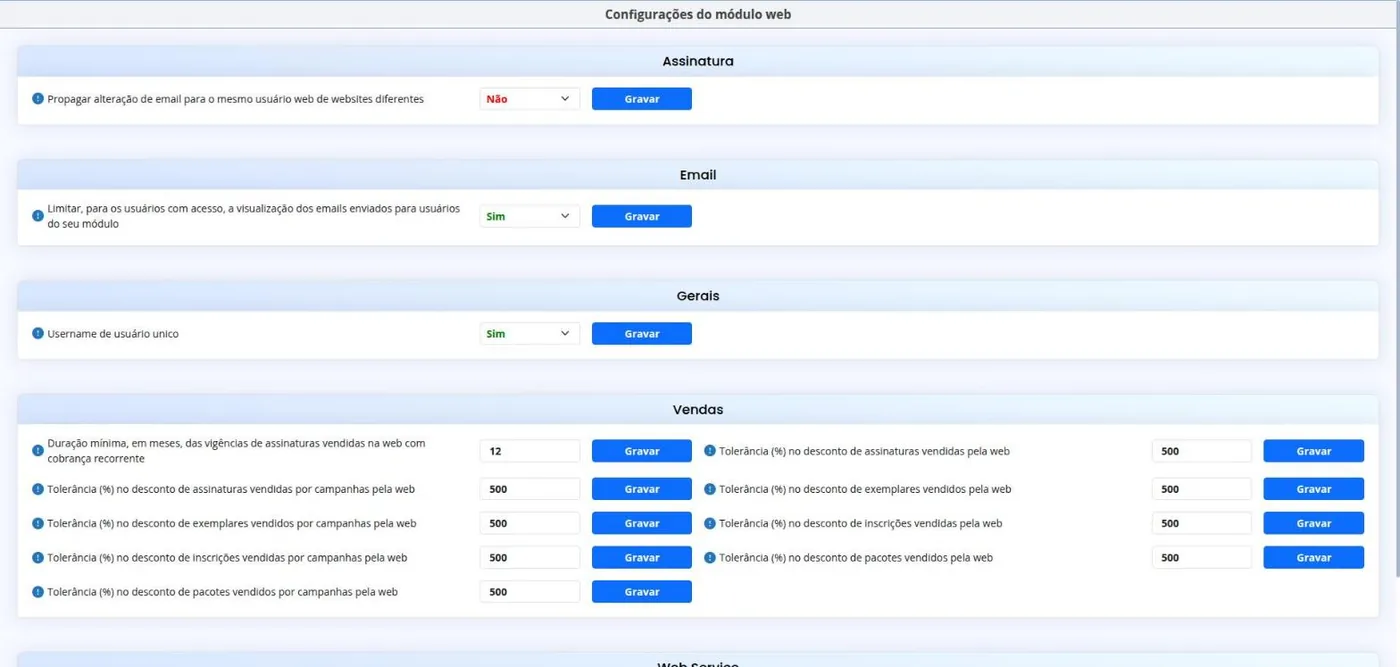
Task: Click label 'Username de usuário unico'
Action: tap(113, 333)
